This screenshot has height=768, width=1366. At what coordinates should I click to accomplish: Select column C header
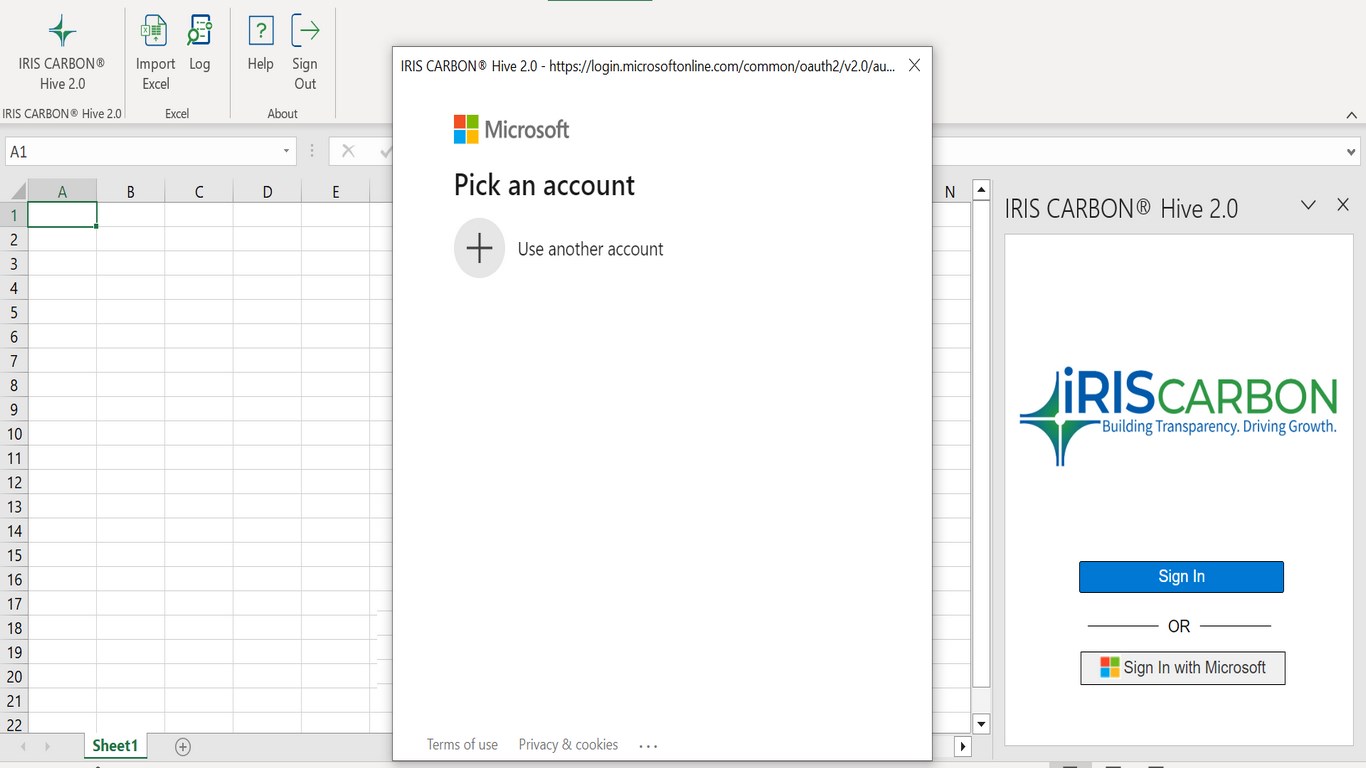click(x=199, y=192)
